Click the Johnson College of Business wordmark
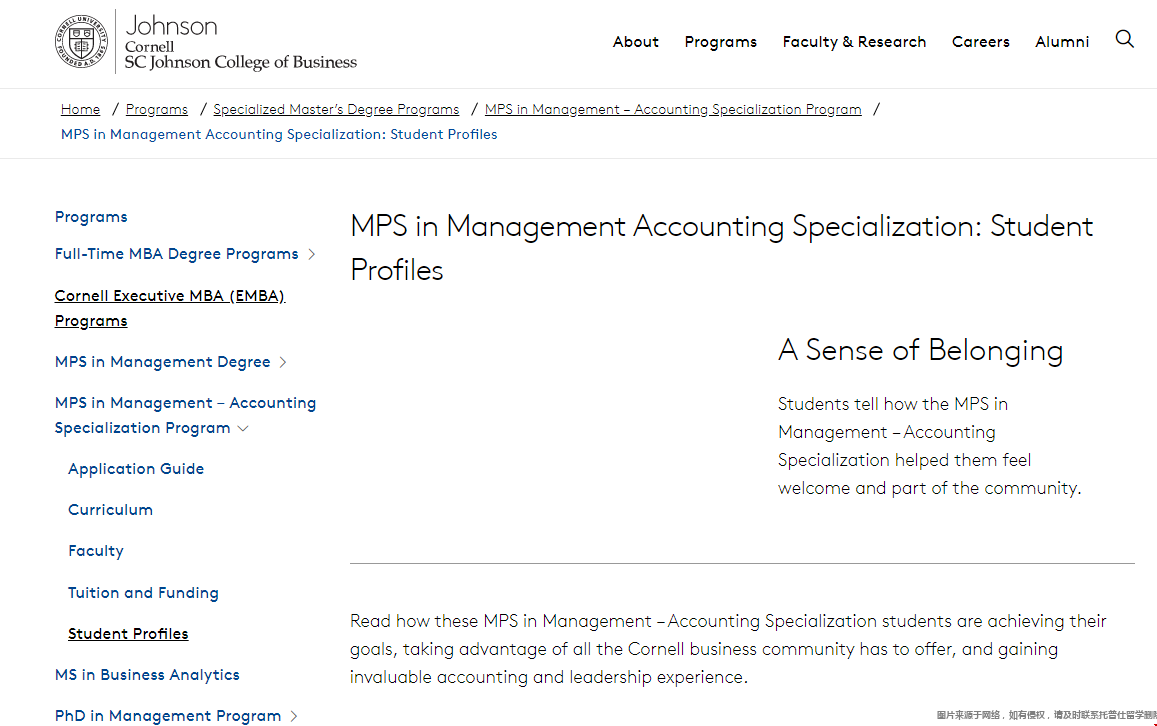This screenshot has height=726, width=1157. point(241,43)
